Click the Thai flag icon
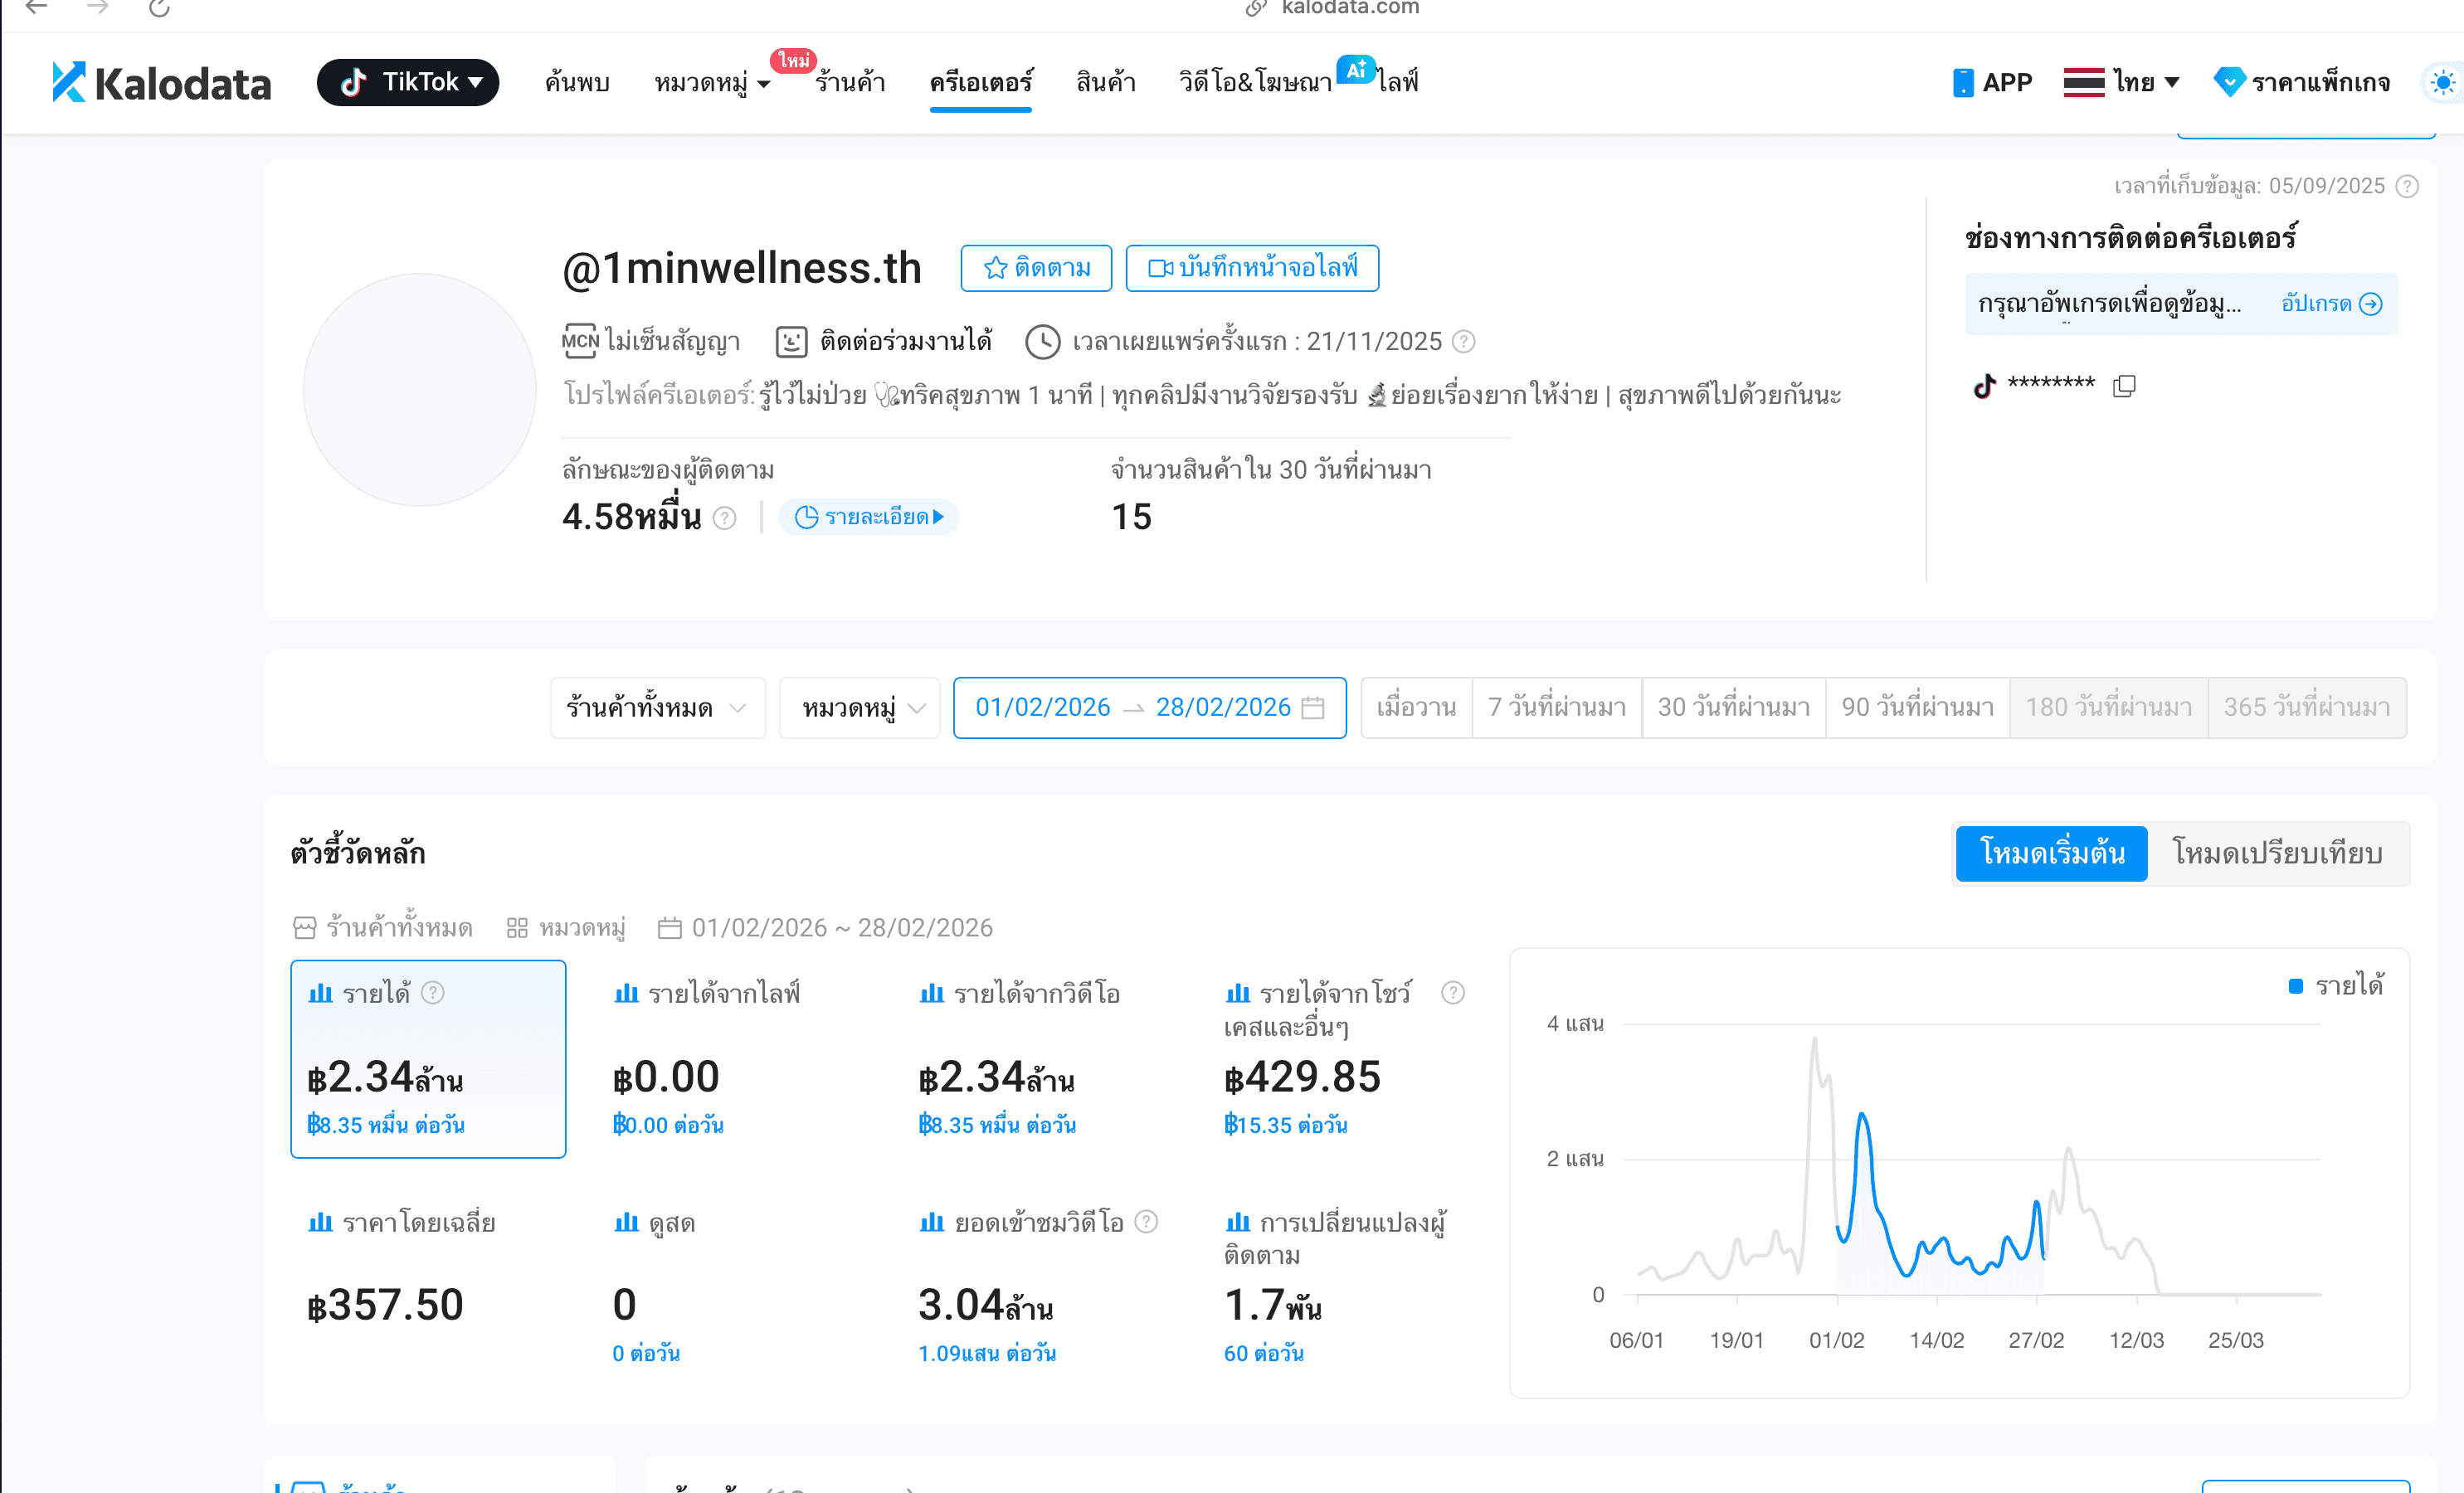 2084,82
